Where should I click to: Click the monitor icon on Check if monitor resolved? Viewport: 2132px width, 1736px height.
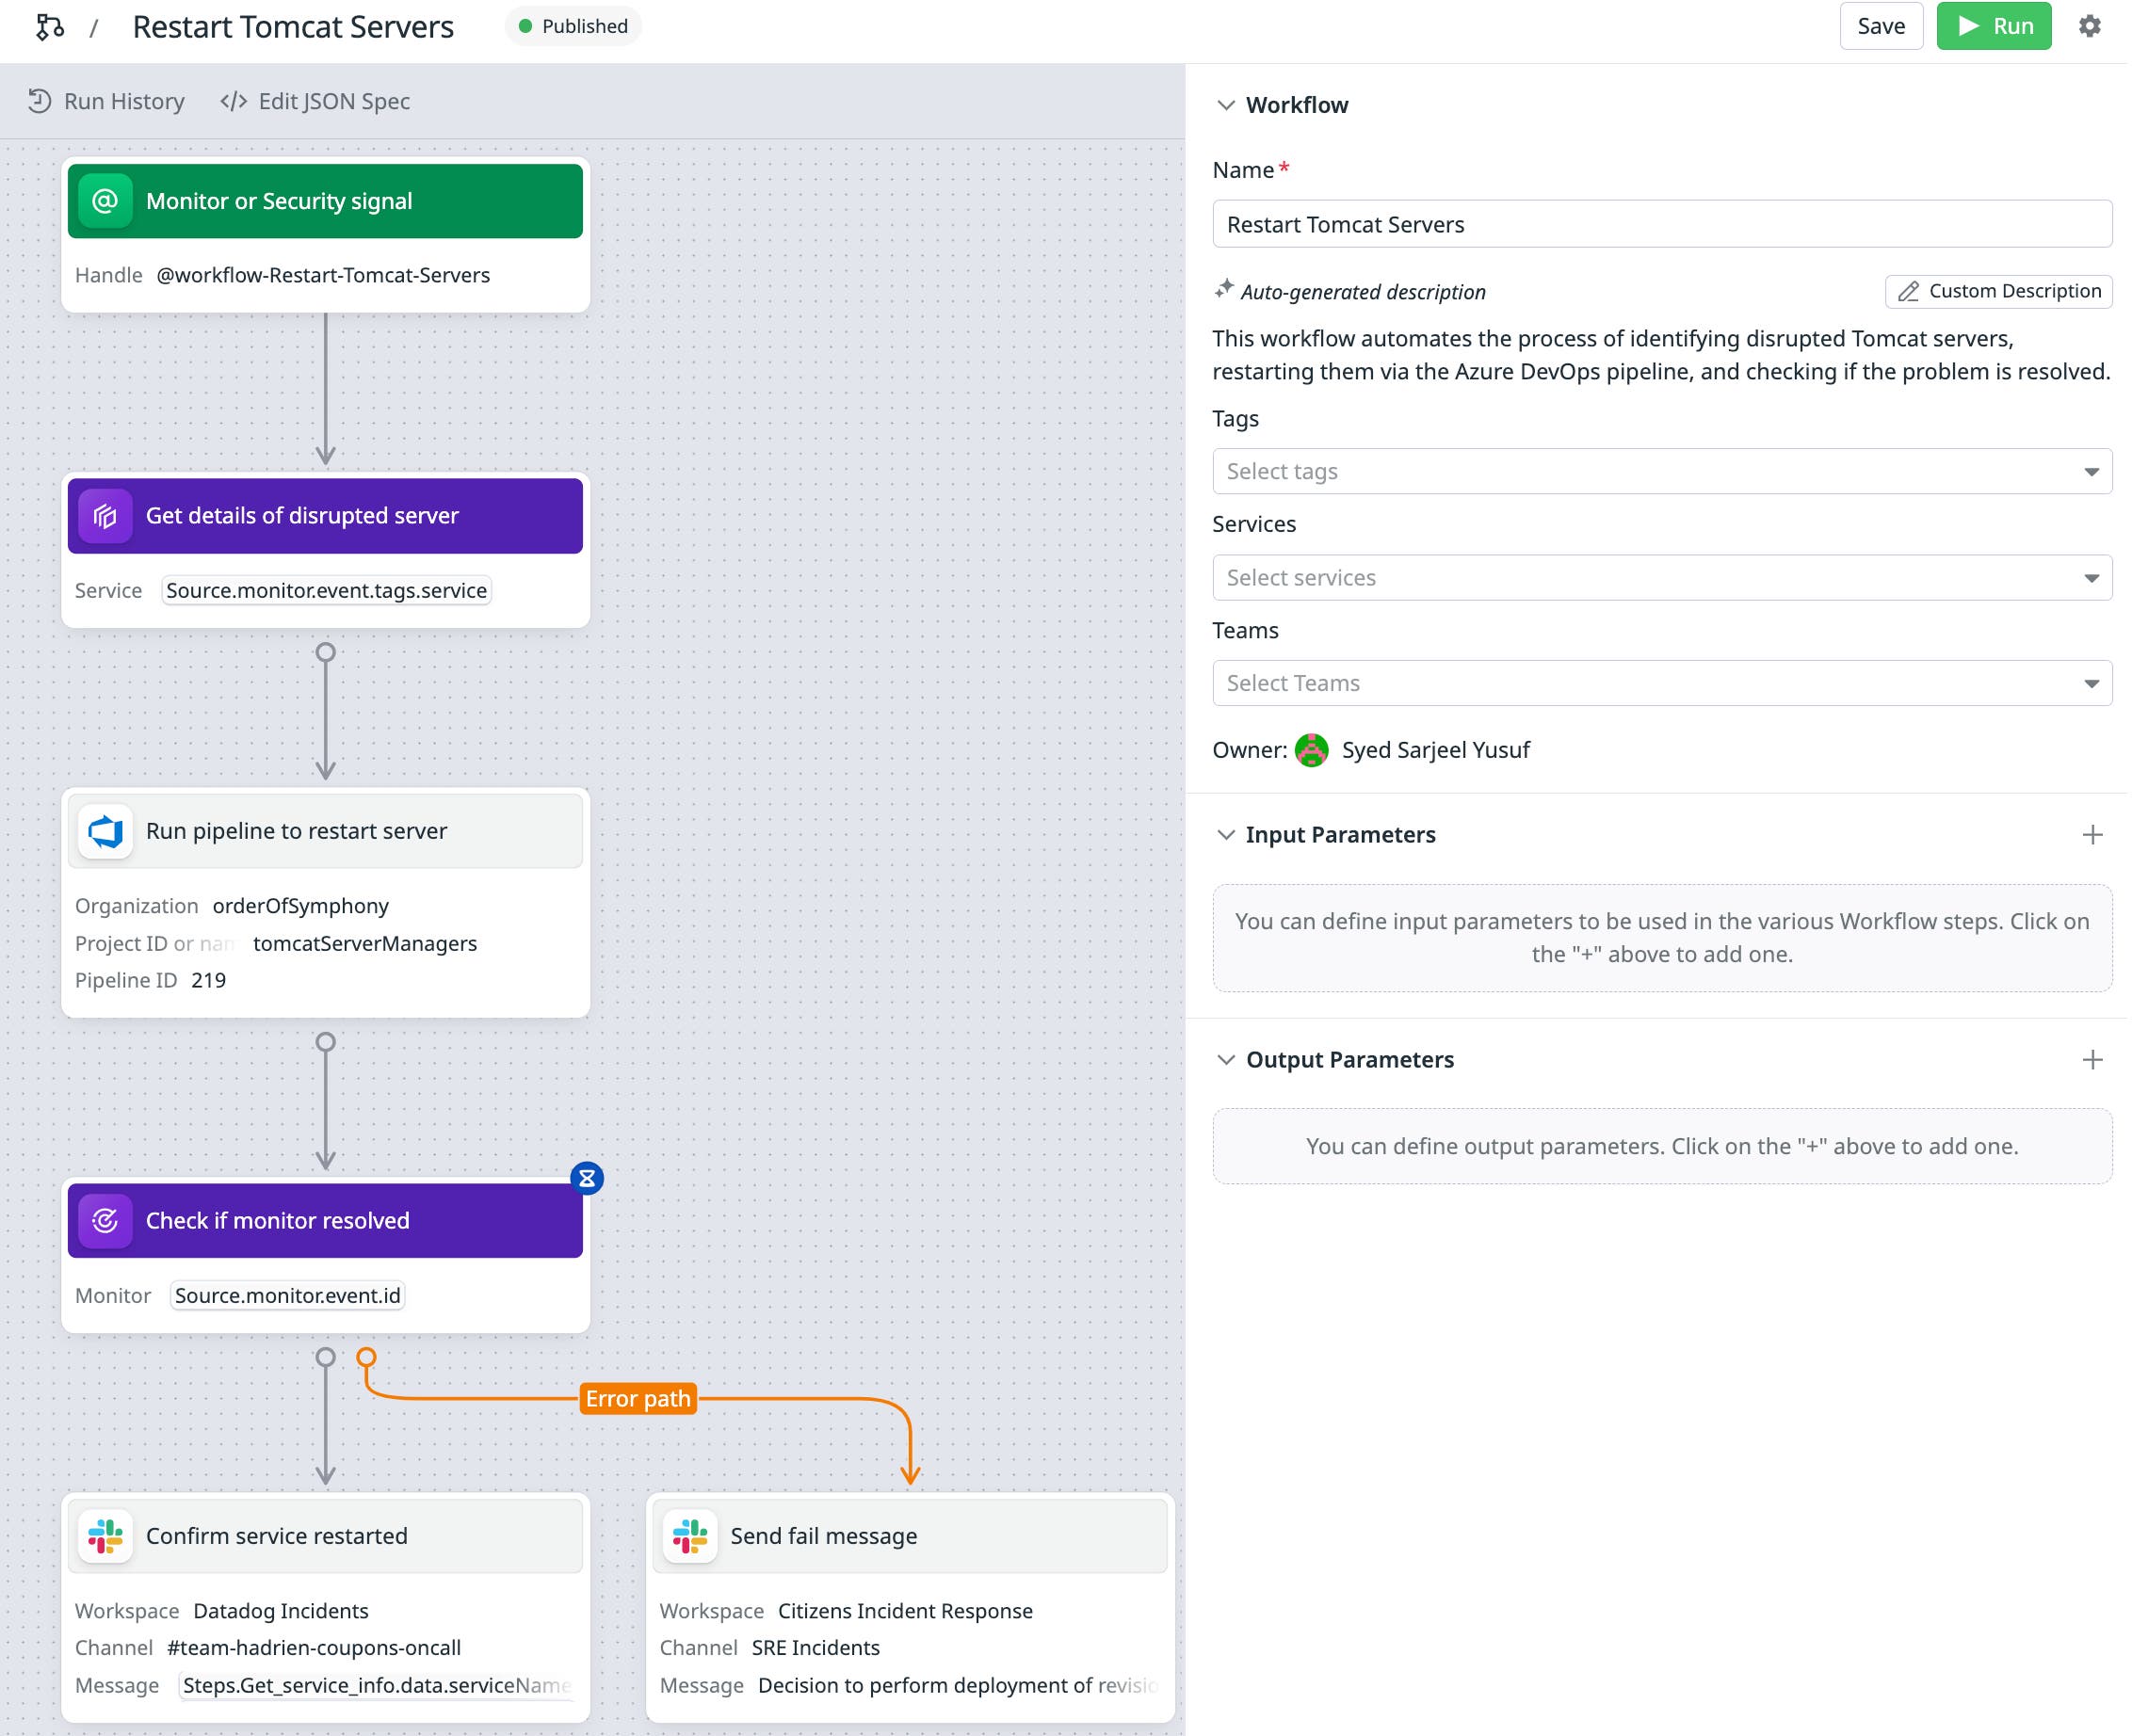click(x=106, y=1220)
